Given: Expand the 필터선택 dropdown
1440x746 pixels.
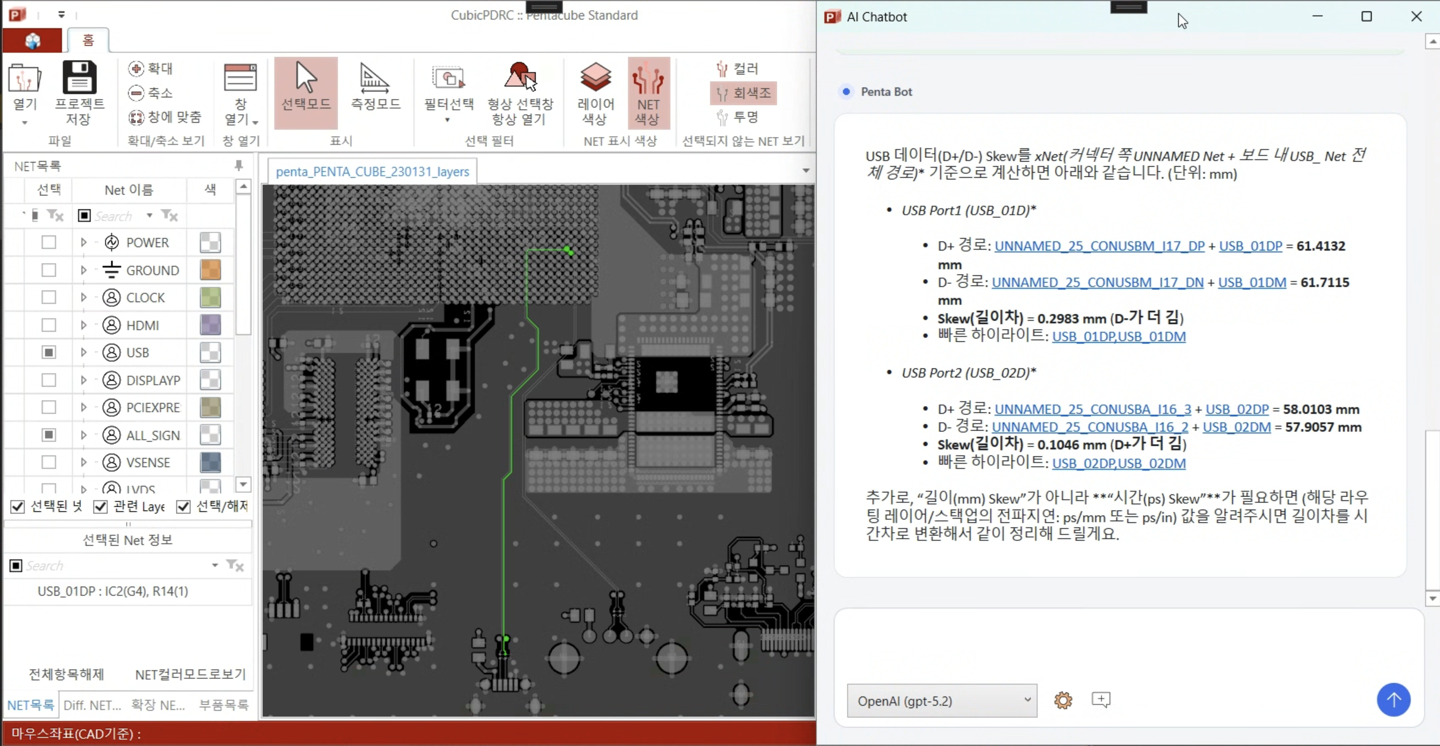Looking at the screenshot, I should pos(447,120).
